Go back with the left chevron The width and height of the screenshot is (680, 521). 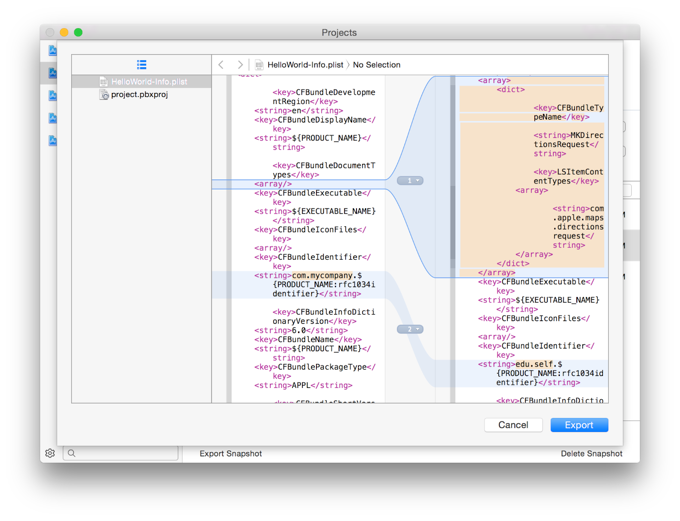point(221,65)
